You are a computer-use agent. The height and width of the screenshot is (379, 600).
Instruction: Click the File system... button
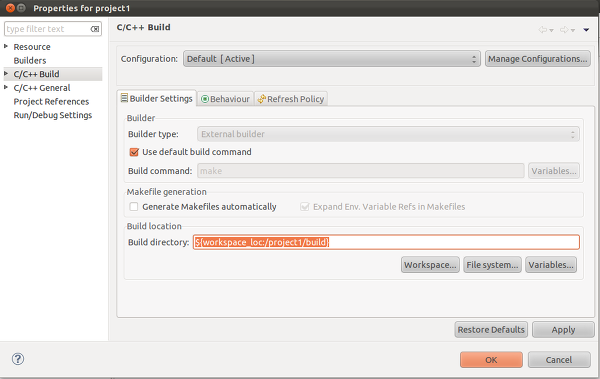tap(492, 265)
